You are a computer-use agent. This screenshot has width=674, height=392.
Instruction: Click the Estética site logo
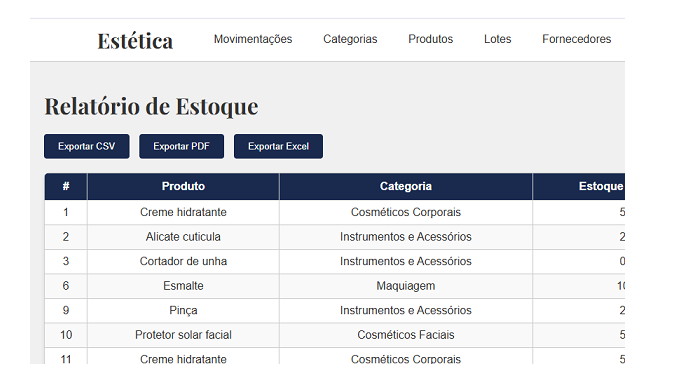[135, 41]
